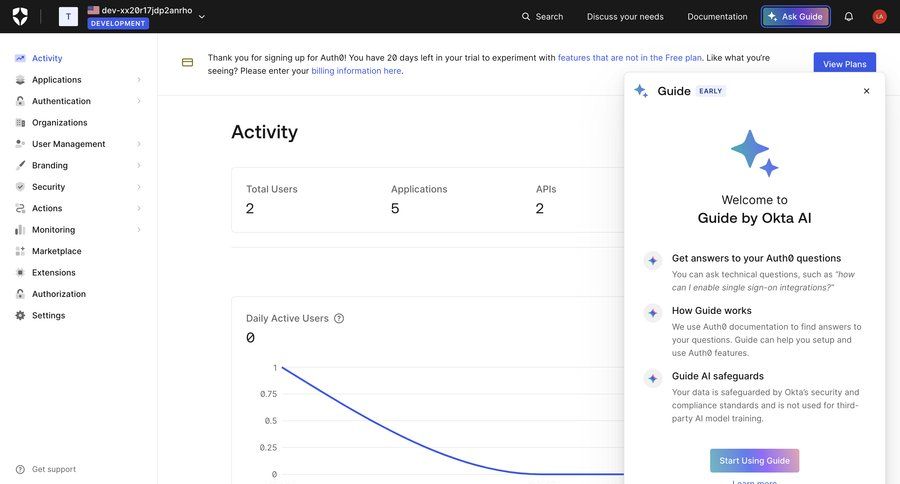
Task: Click the Branding pen icon in sidebar
Action: click(20, 165)
